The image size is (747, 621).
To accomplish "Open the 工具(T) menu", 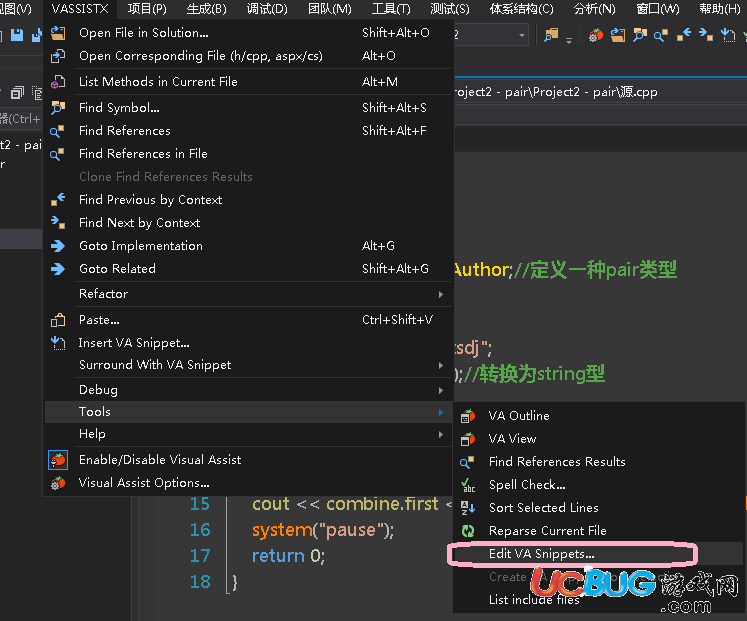I will [x=391, y=9].
